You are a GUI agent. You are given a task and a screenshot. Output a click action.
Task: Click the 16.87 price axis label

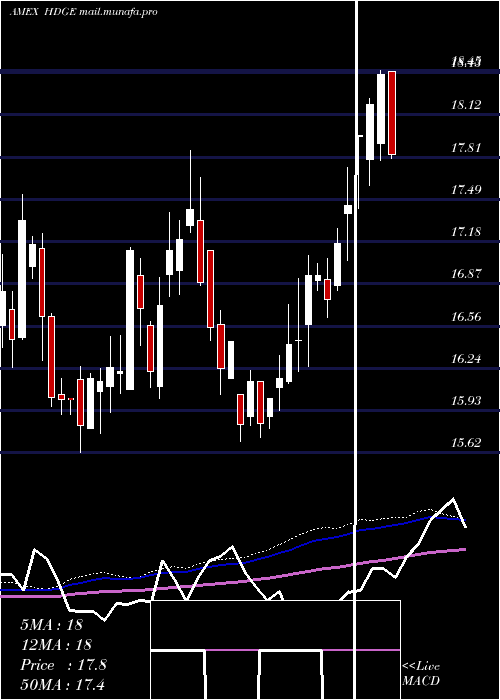(x=466, y=274)
